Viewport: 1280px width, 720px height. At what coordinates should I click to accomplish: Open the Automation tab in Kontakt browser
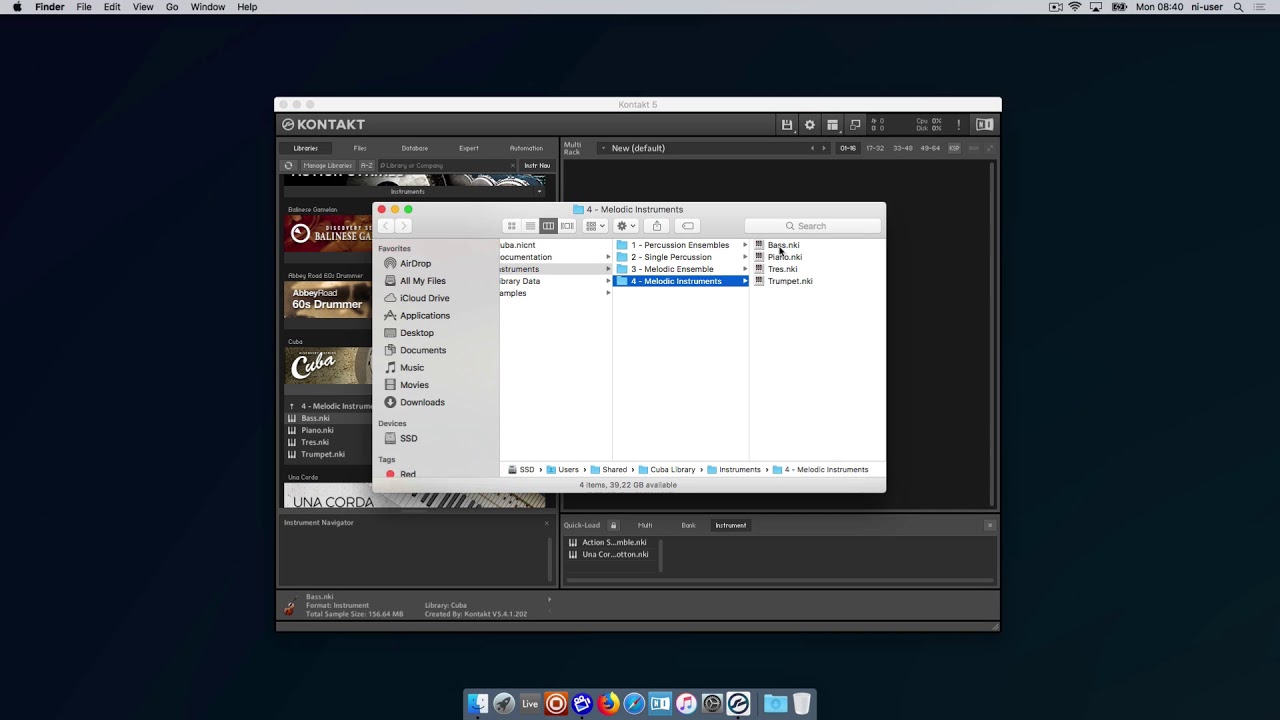(x=526, y=148)
